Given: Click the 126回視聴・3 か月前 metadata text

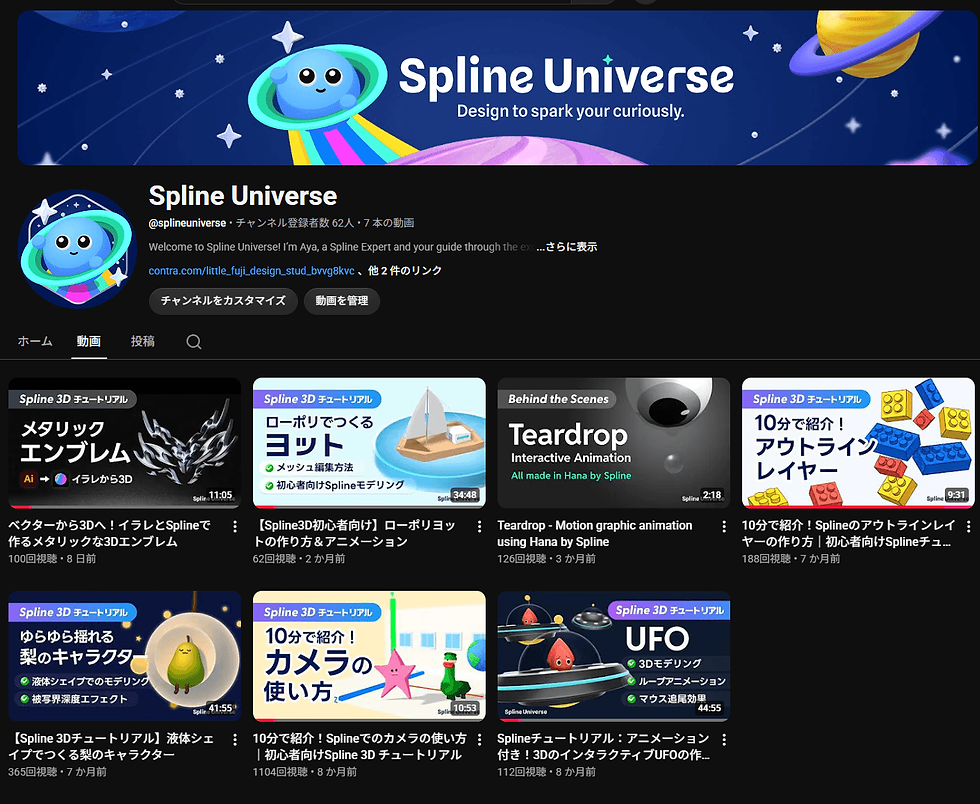Looking at the screenshot, I should click(546, 558).
